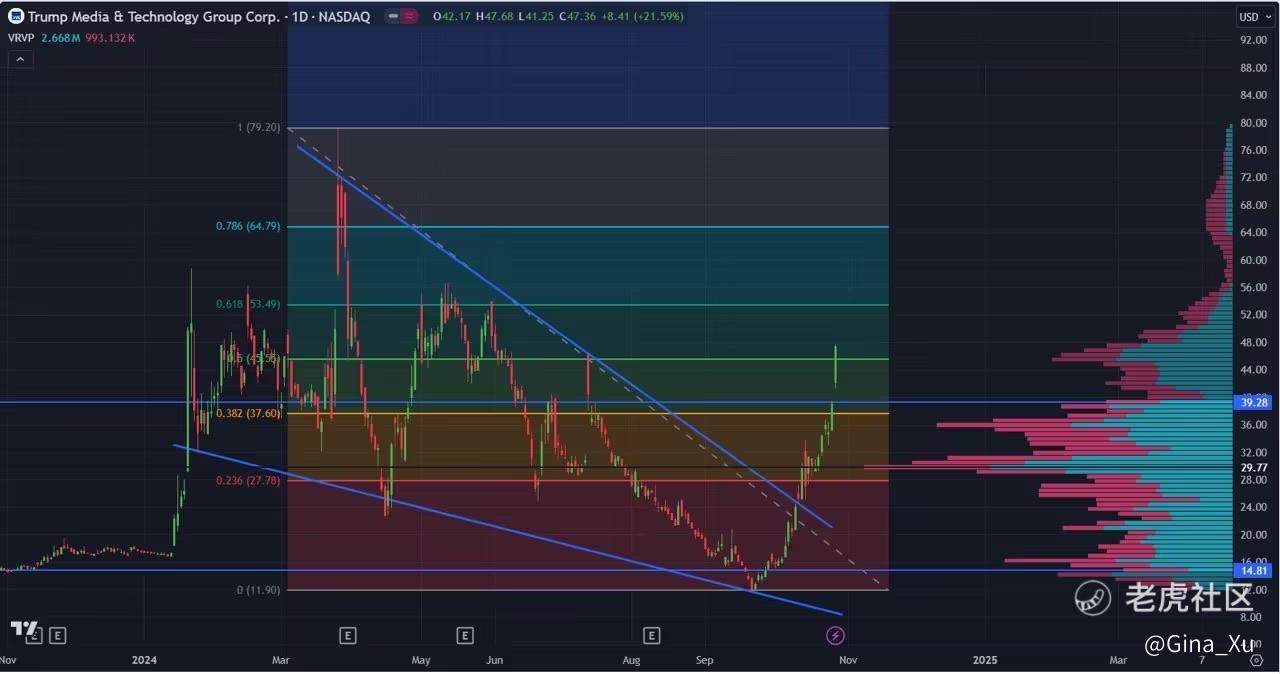Click the NASDAQ exchange text in the title
The height and width of the screenshot is (674, 1280).
click(347, 17)
